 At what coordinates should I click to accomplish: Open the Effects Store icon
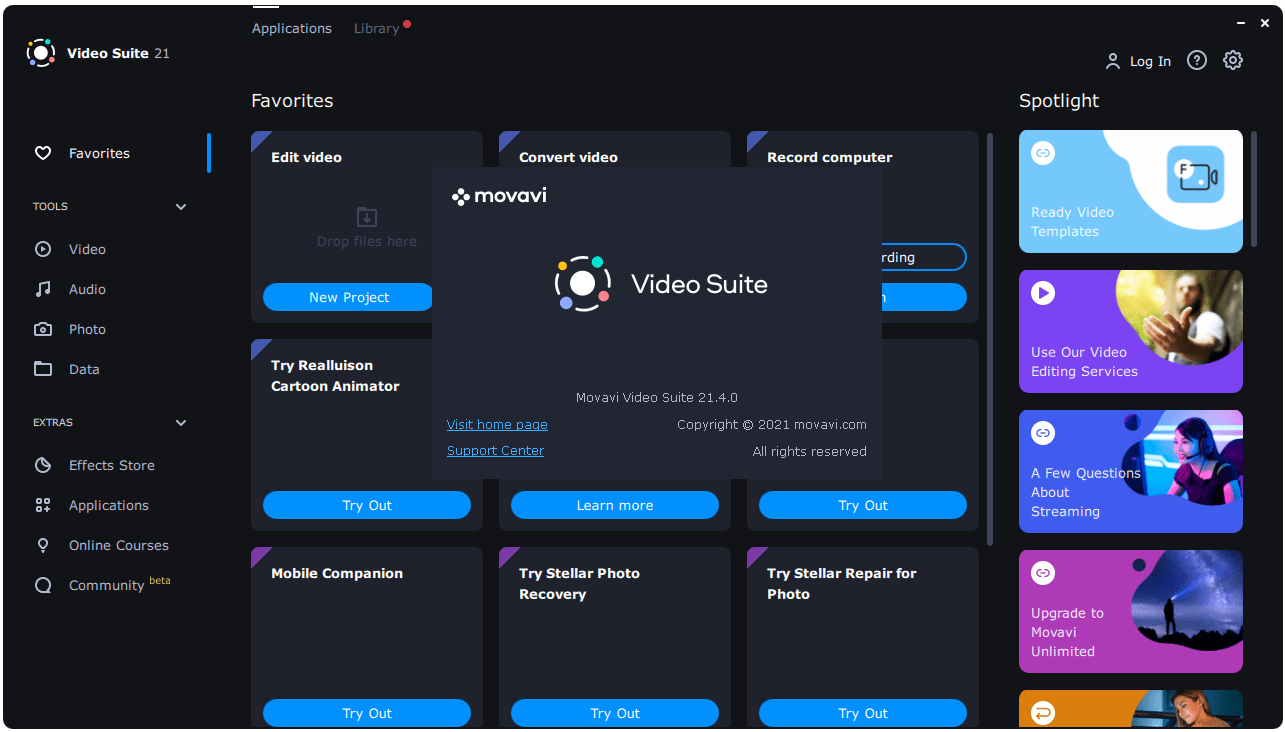tap(43, 465)
